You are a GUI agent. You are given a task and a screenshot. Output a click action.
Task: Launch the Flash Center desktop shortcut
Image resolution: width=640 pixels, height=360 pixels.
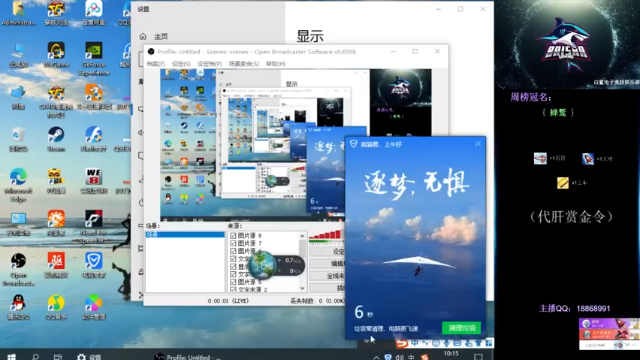[93, 139]
